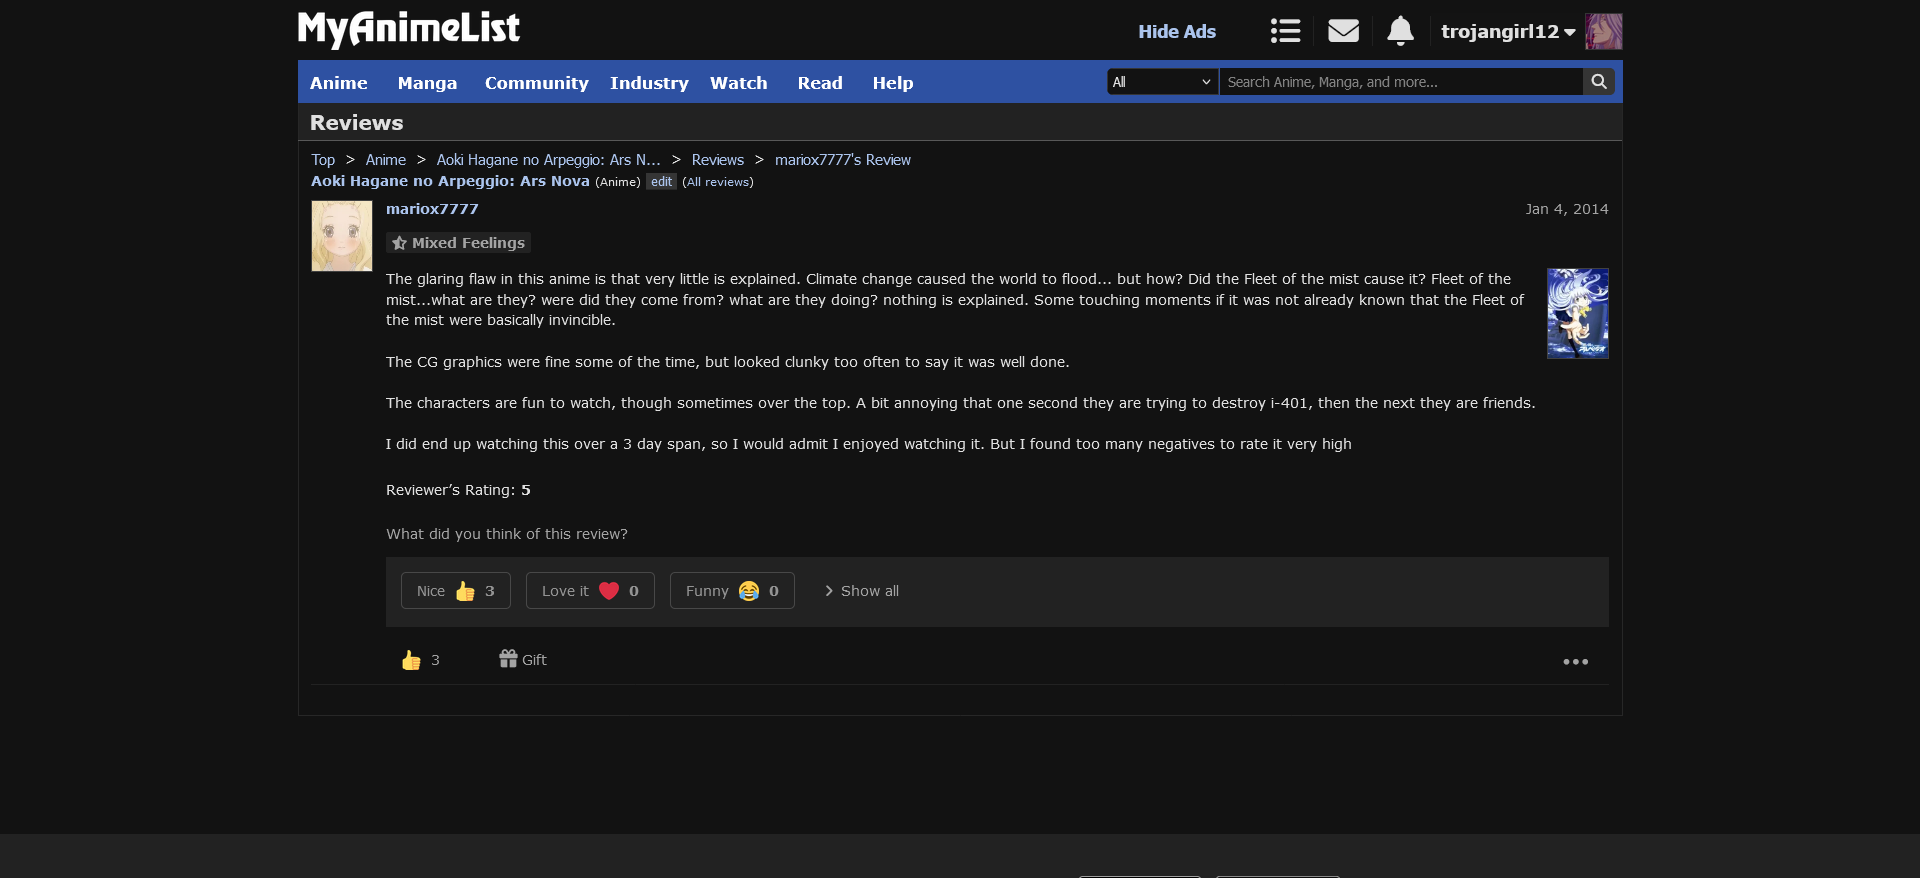React with Nice thumbs-up button
The width and height of the screenshot is (1920, 878).
coord(456,591)
